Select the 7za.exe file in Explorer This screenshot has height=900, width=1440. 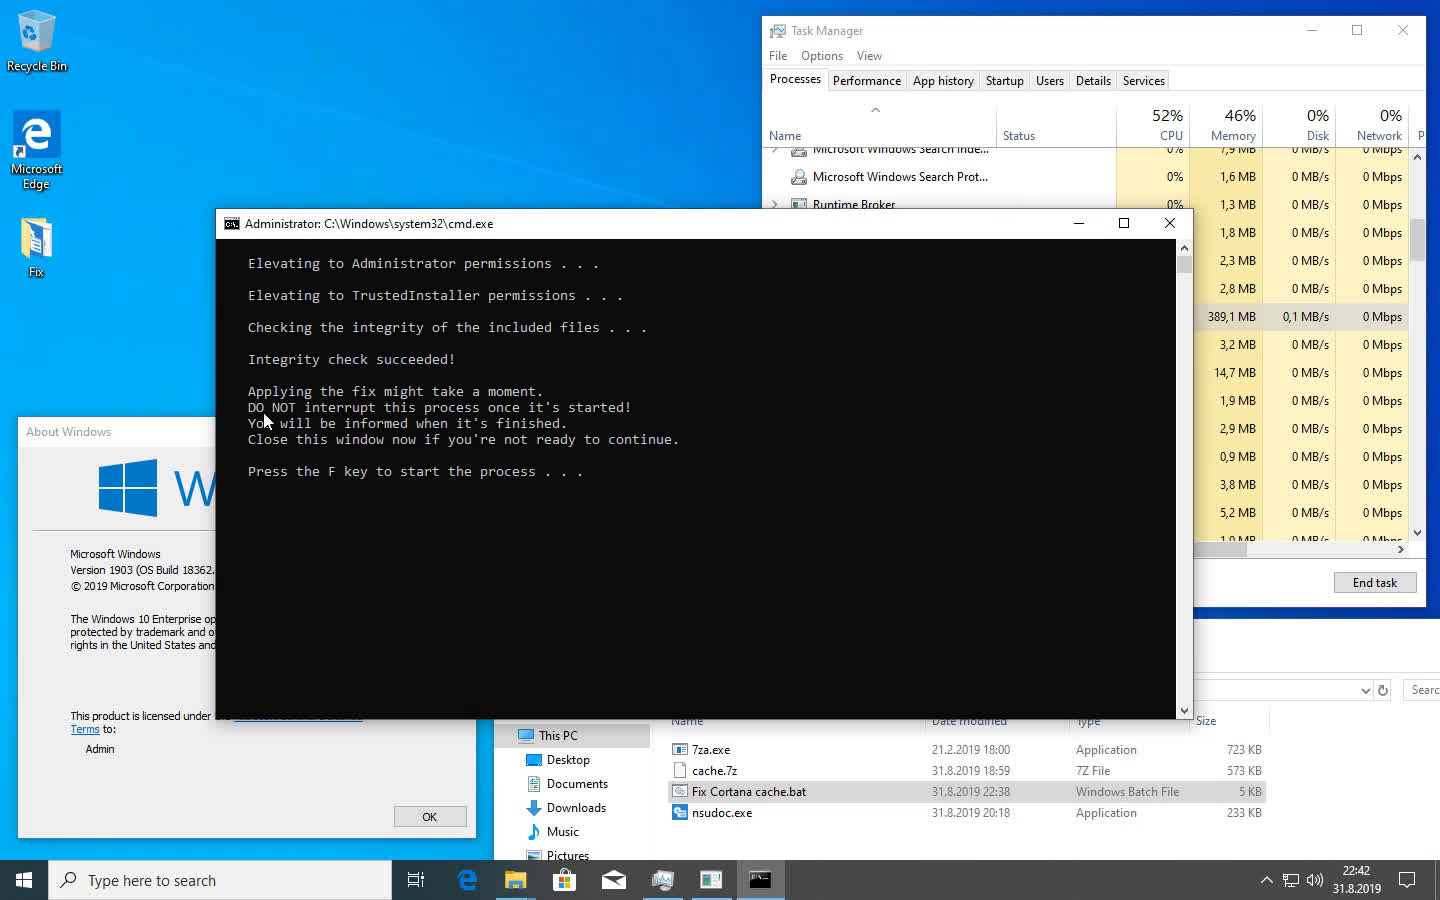[x=710, y=750]
